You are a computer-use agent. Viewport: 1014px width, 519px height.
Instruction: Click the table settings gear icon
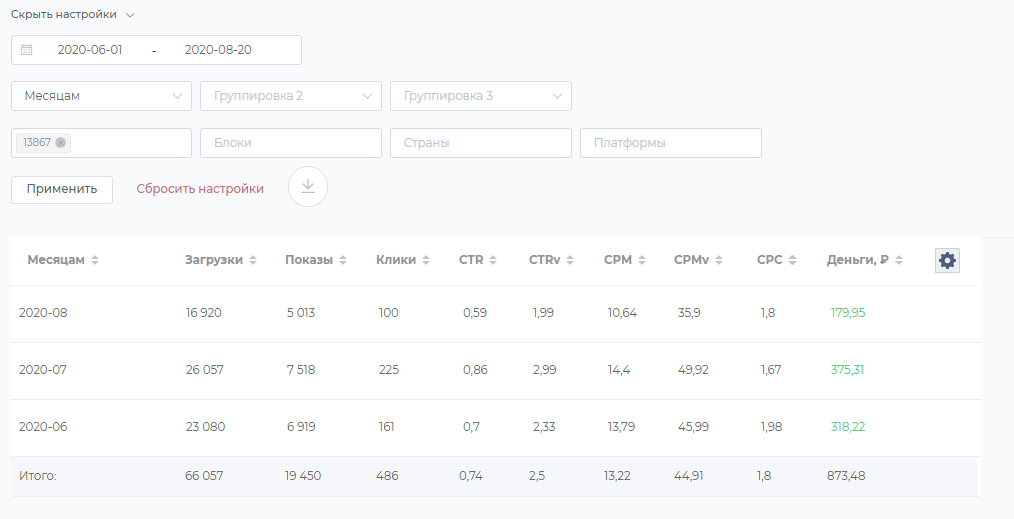947,260
